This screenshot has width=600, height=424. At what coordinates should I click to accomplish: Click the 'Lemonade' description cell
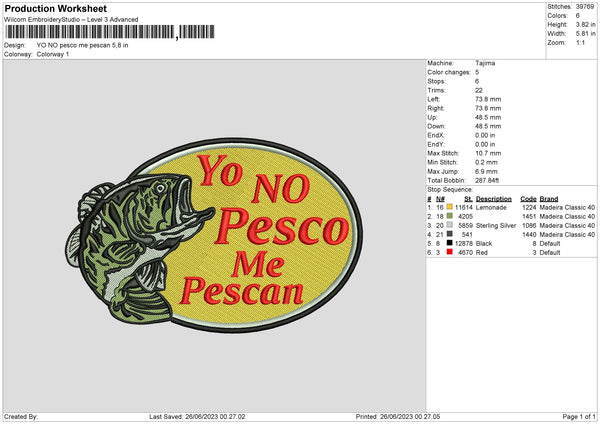491,207
